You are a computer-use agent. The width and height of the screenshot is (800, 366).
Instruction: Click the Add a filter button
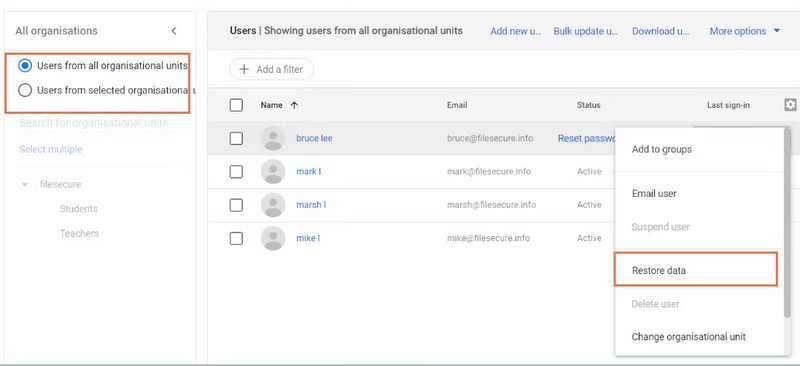pyautogui.click(x=271, y=69)
